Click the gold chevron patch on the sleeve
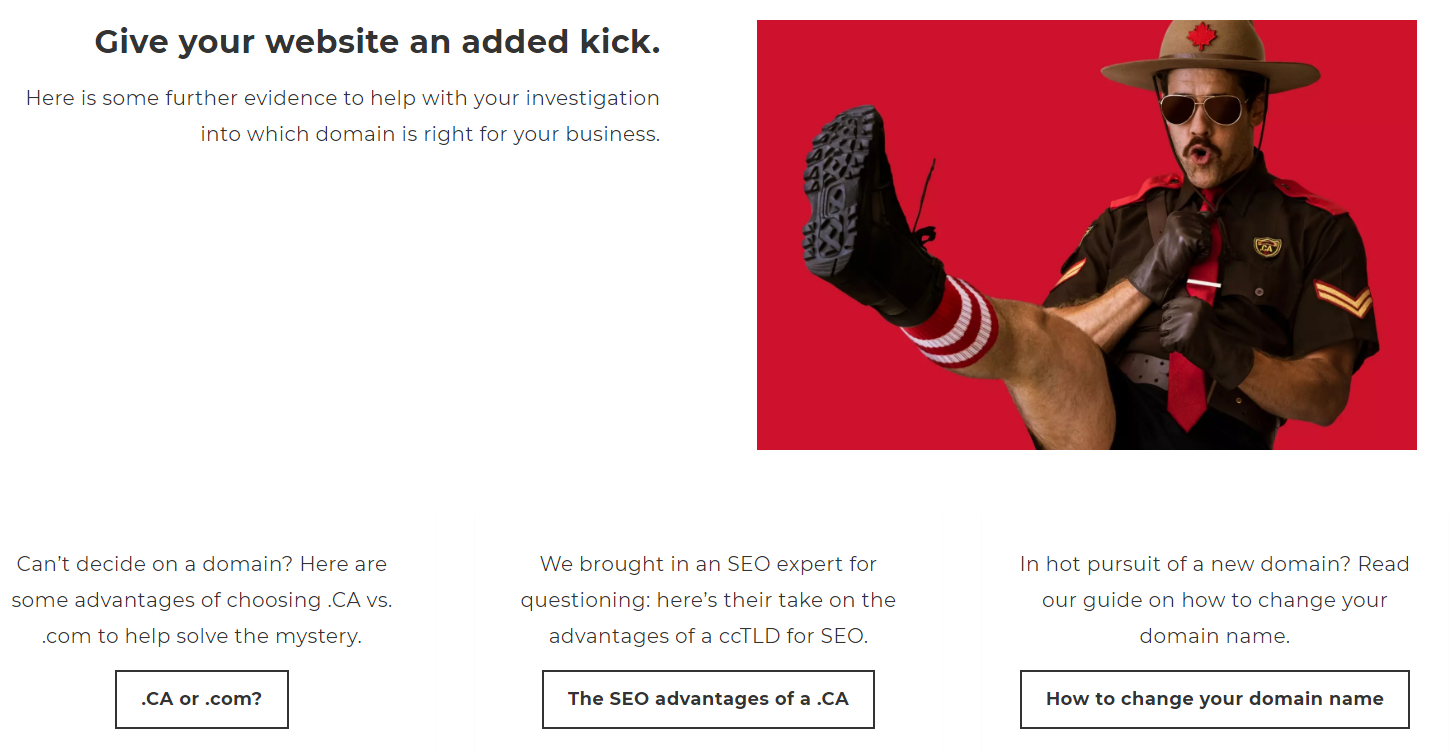 (1343, 298)
